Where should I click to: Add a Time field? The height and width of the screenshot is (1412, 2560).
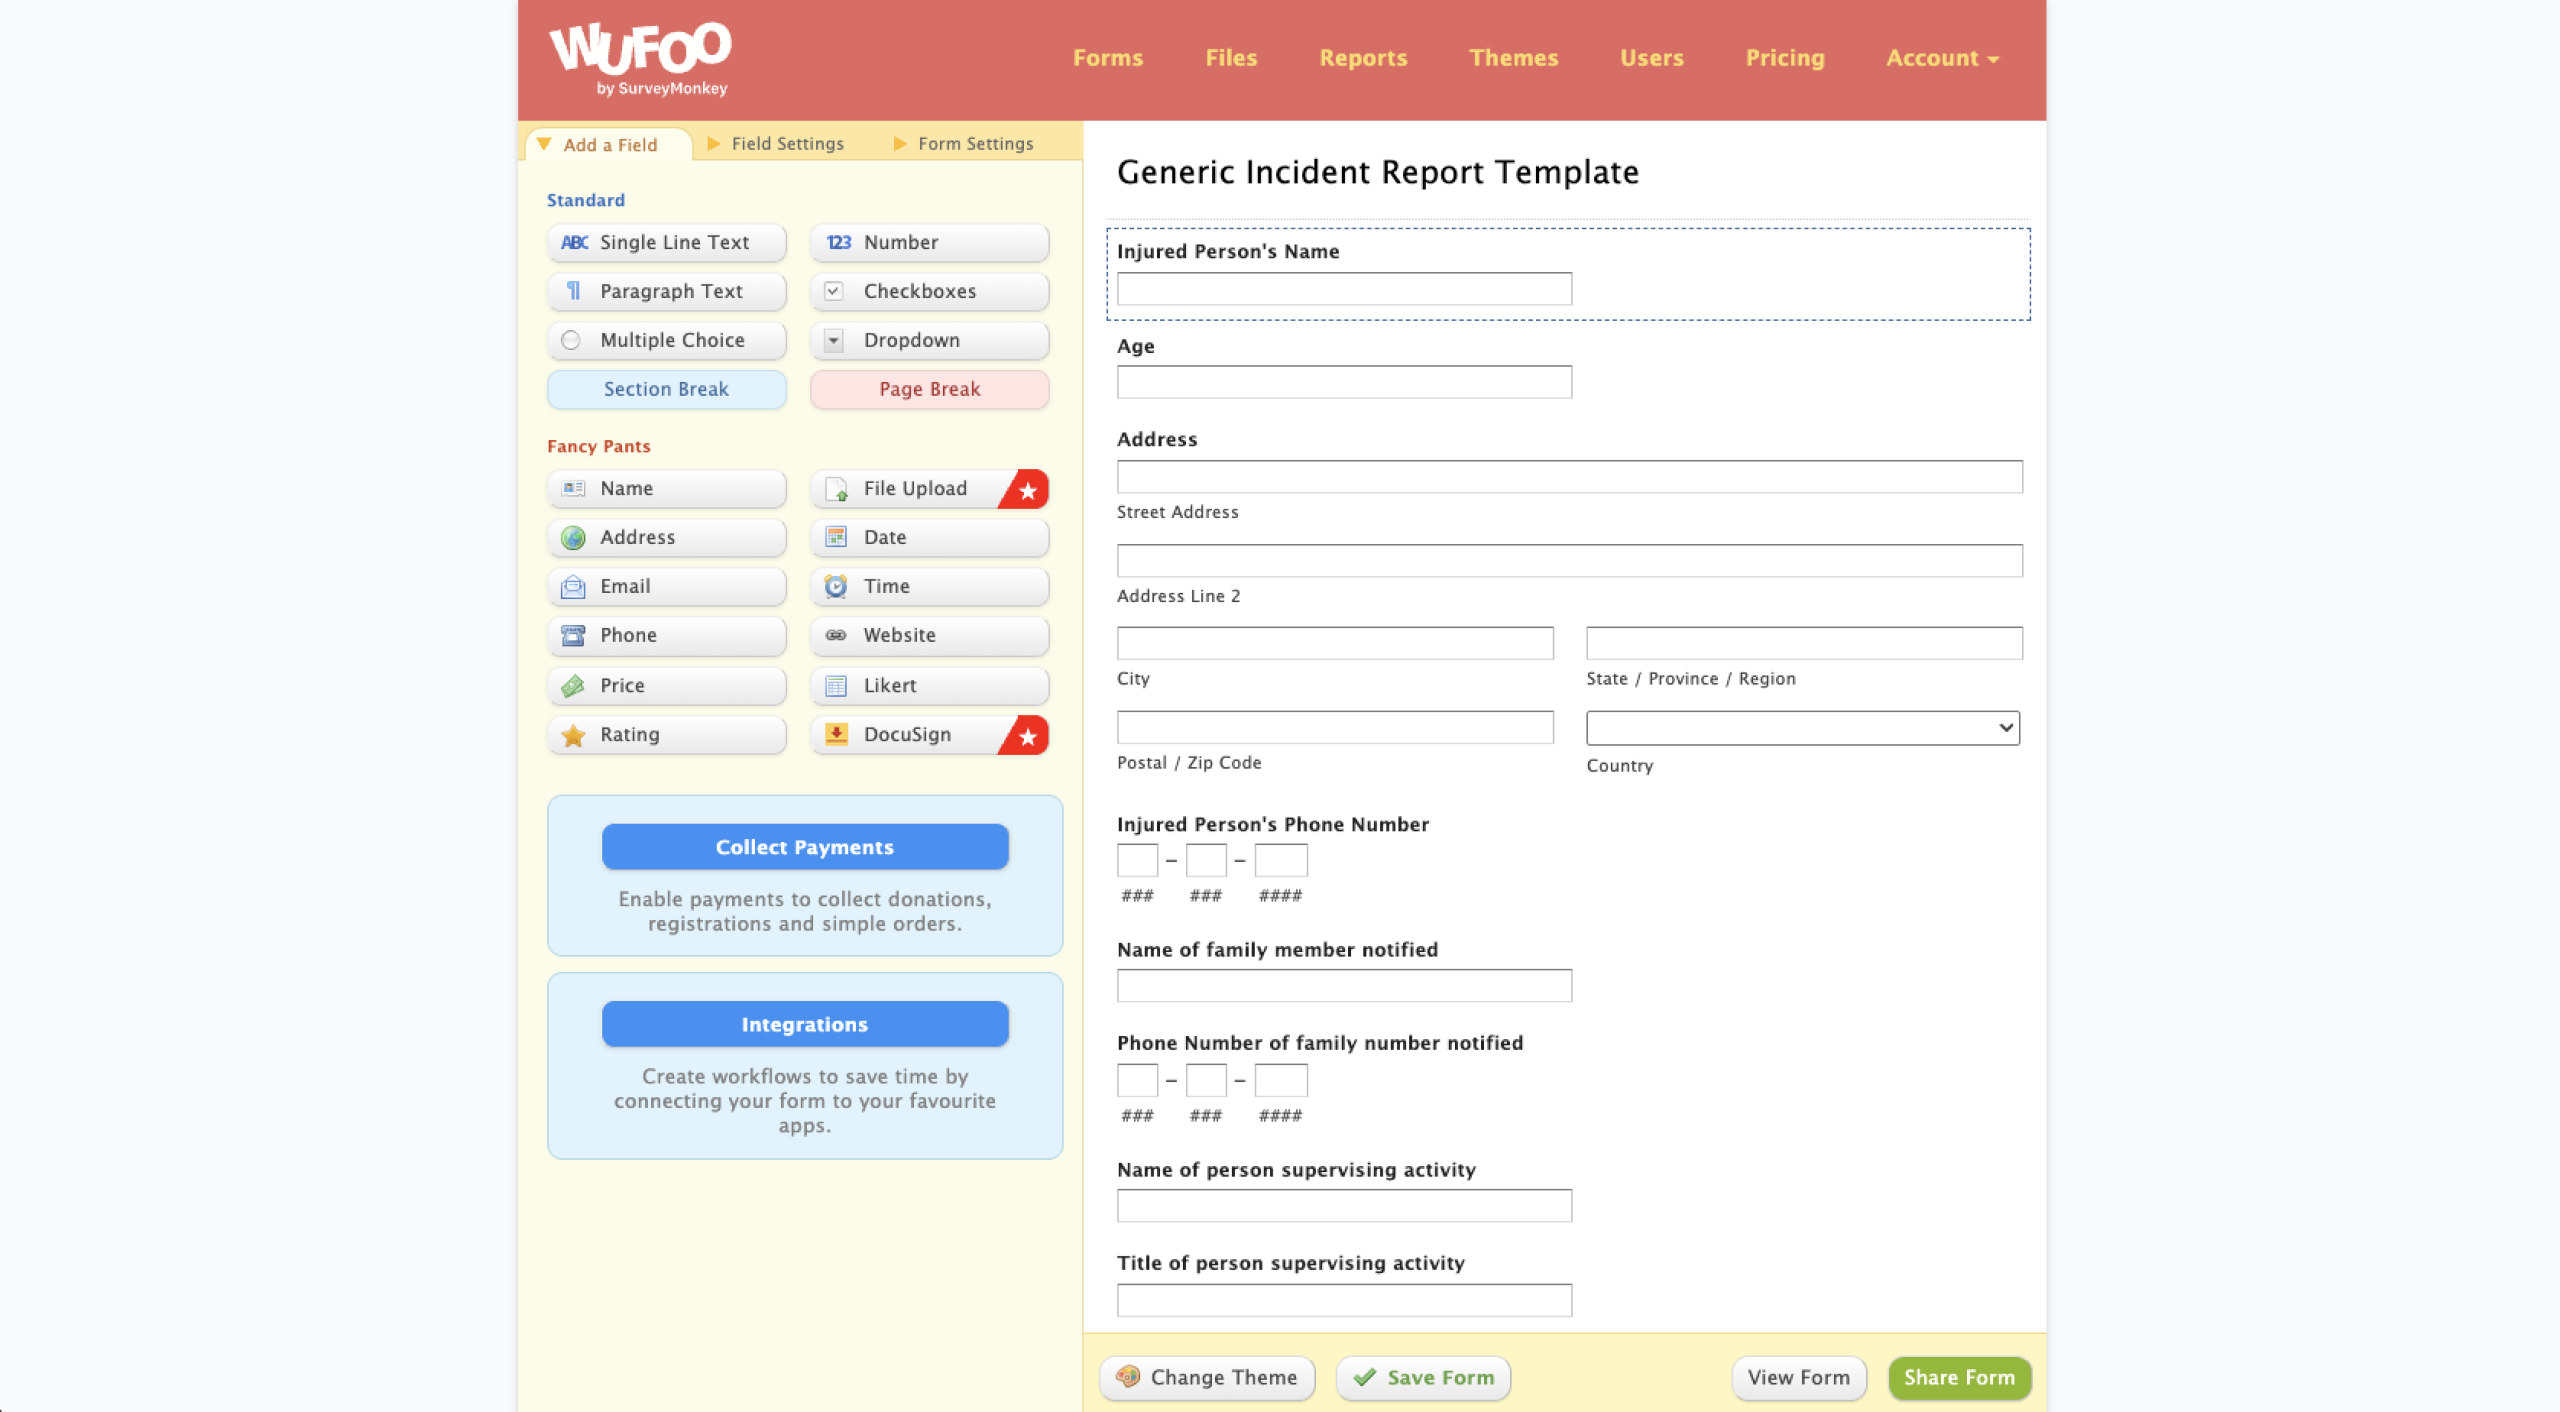tap(929, 586)
